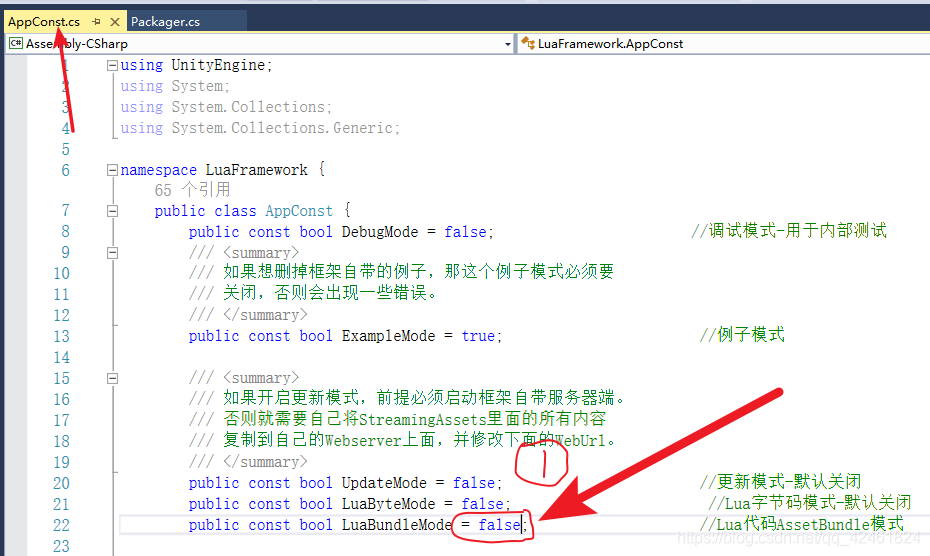
Task: Click the class icon beside LuaFramework.AppConst
Action: 528,43
